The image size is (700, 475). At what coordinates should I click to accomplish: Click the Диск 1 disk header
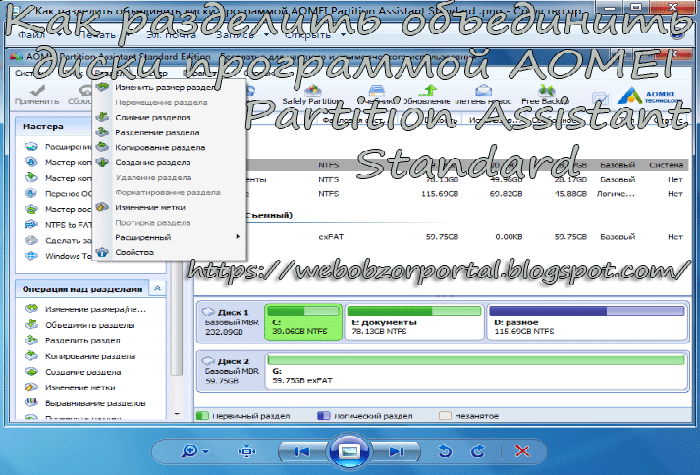click(x=231, y=322)
